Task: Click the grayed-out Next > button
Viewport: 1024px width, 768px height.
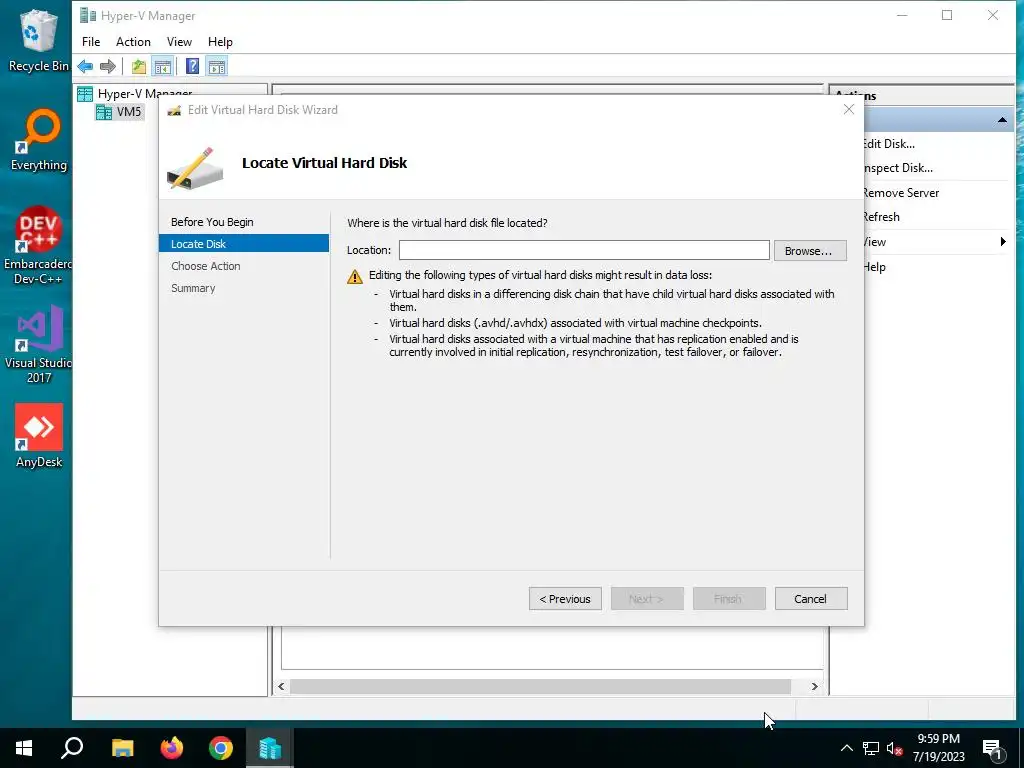Action: [x=647, y=599]
